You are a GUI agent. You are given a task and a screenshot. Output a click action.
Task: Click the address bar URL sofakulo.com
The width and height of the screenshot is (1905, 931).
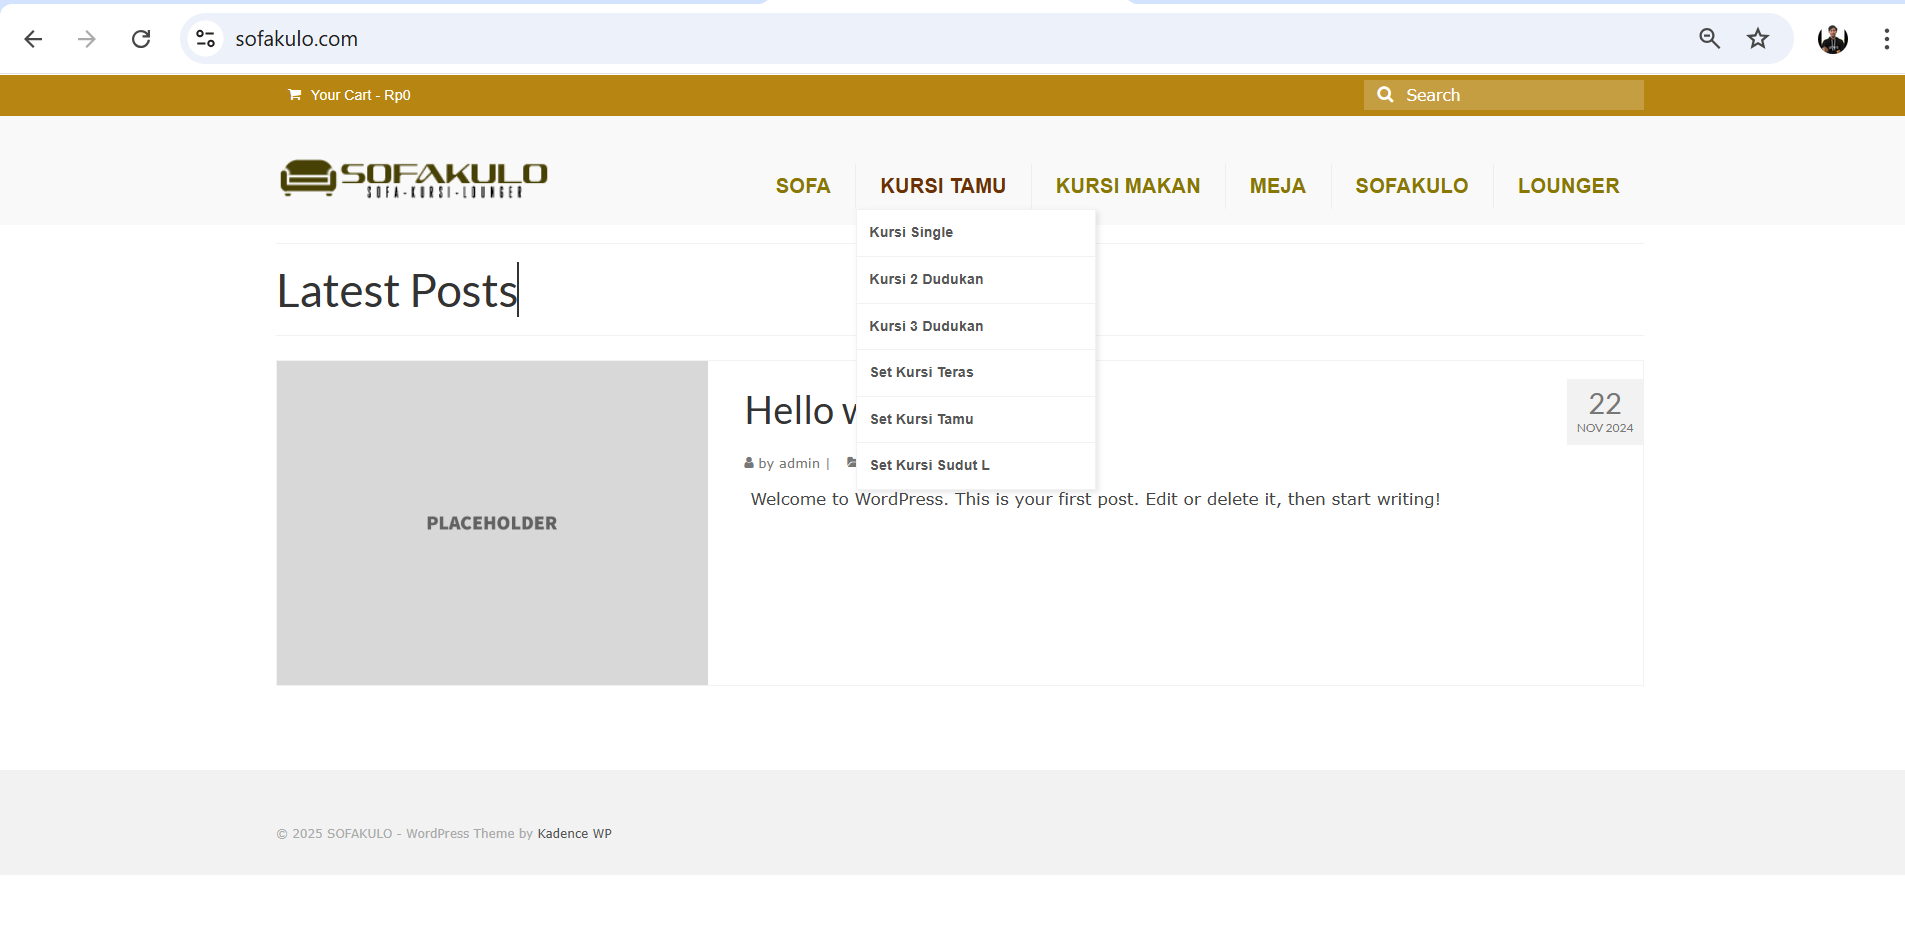click(x=297, y=39)
